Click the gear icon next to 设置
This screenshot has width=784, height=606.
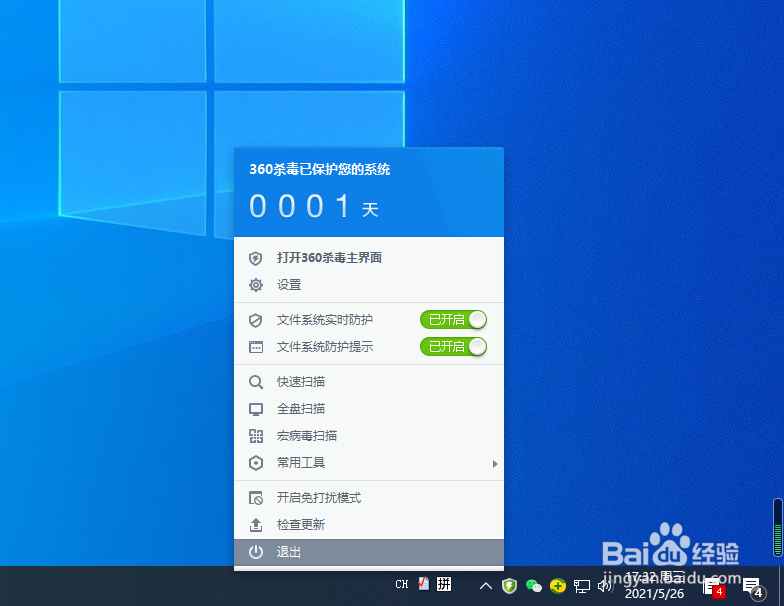click(256, 285)
